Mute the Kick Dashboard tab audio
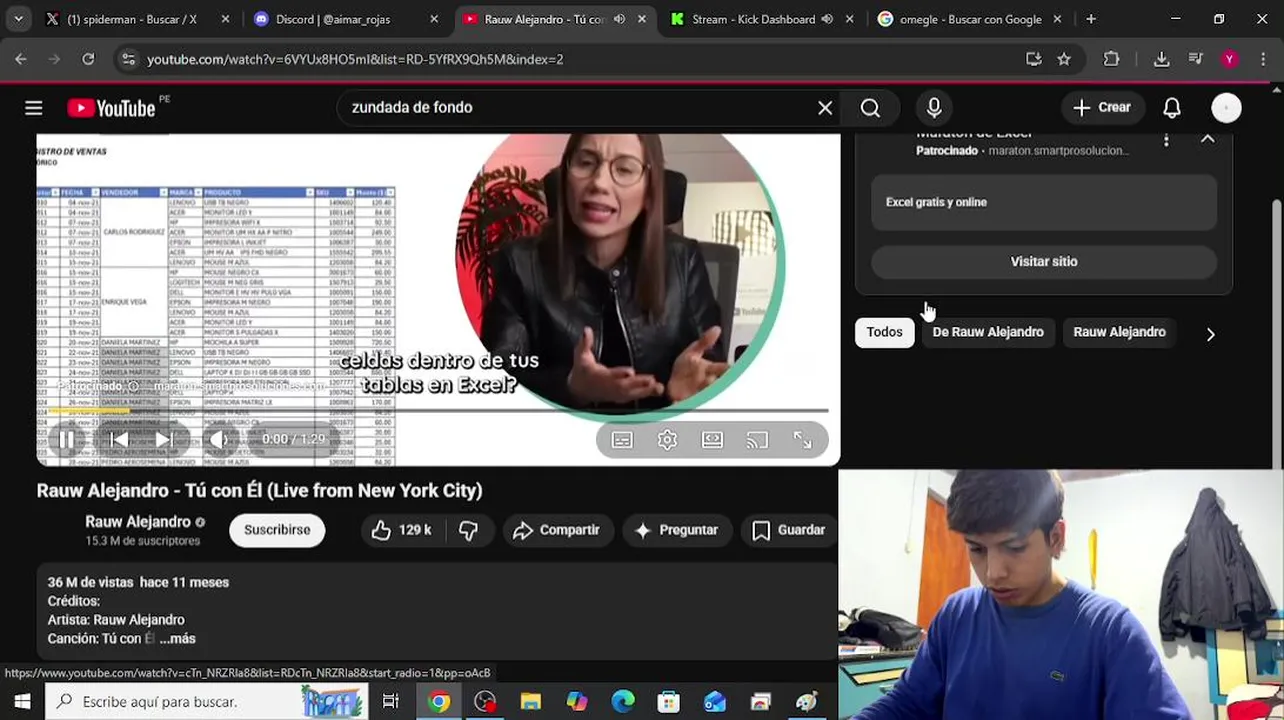The height and width of the screenshot is (720, 1284). coord(826,19)
